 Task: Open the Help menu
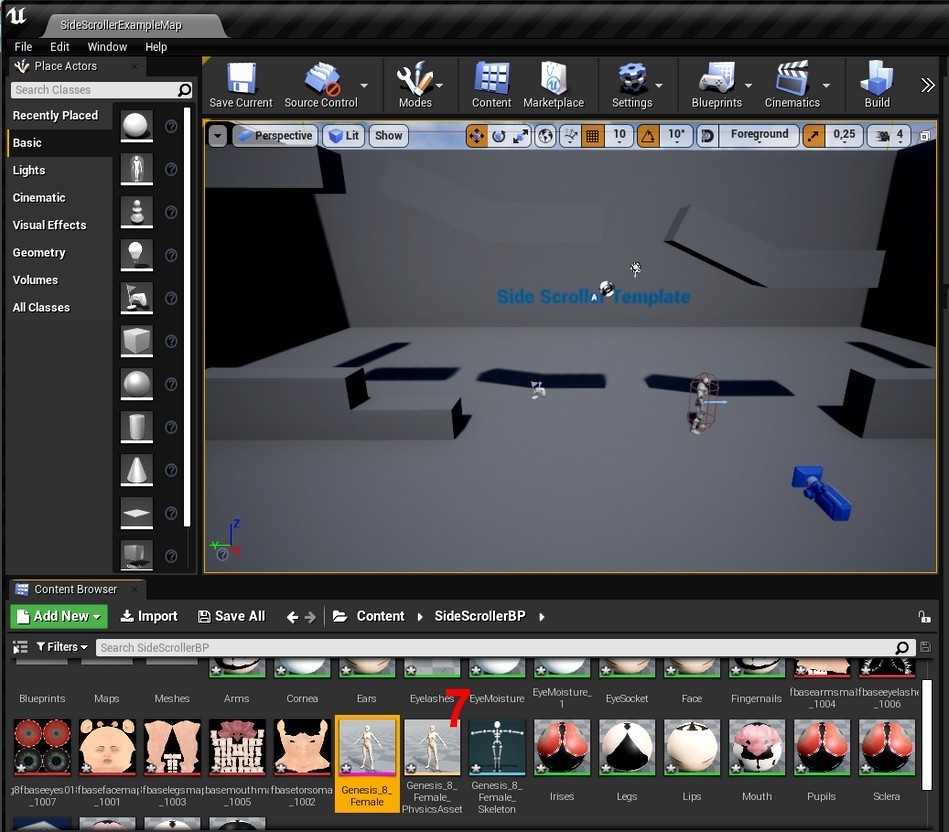[156, 47]
